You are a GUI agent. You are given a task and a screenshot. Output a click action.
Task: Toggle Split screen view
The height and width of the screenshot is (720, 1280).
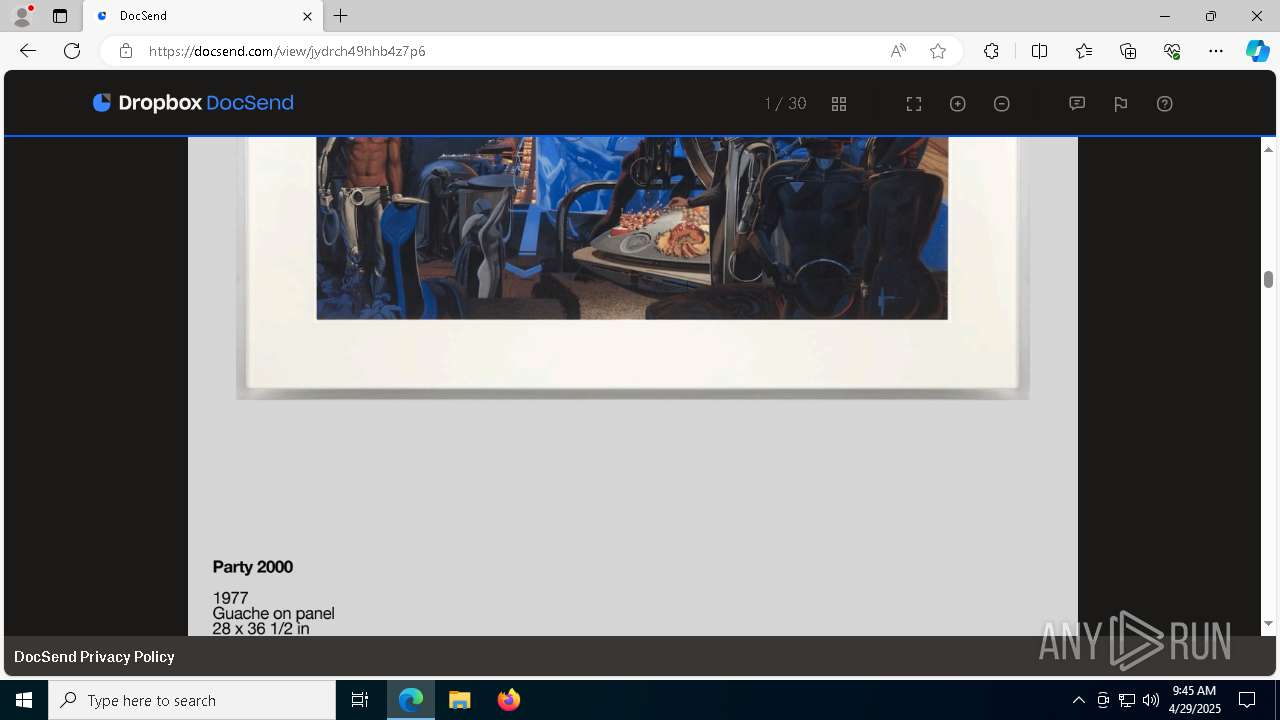1039,51
